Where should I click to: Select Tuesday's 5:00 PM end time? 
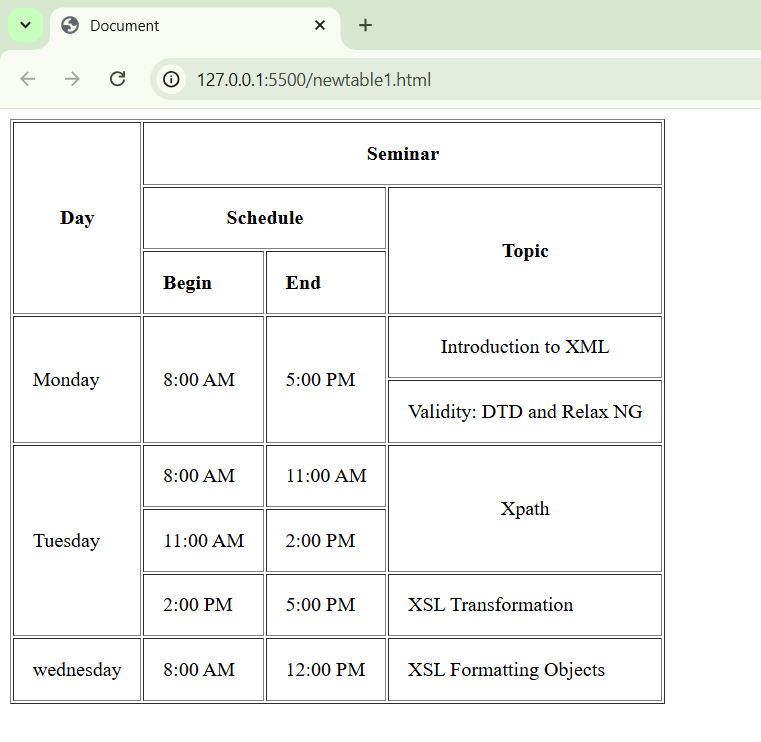click(x=326, y=605)
